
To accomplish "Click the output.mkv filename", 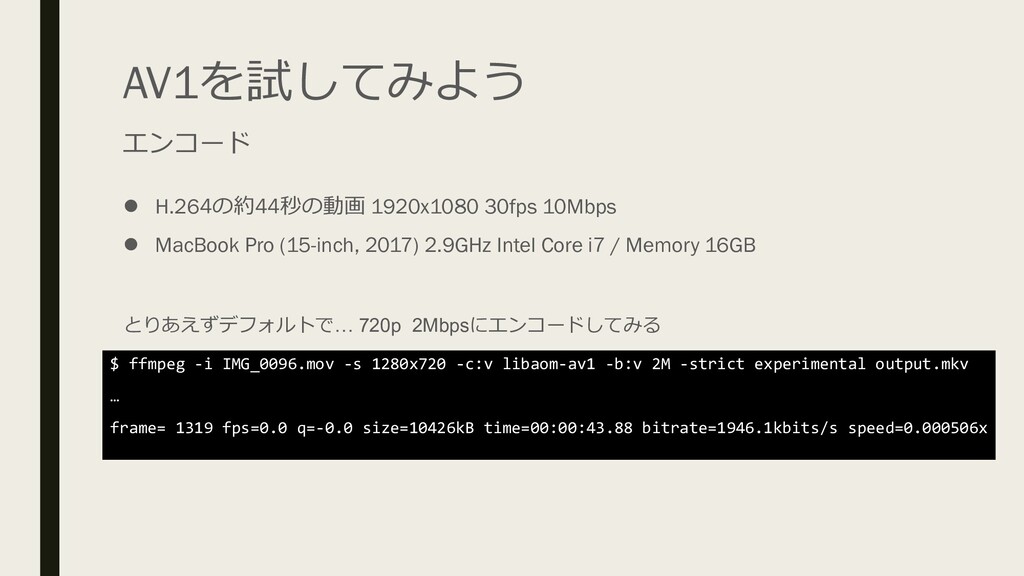I will click(922, 364).
